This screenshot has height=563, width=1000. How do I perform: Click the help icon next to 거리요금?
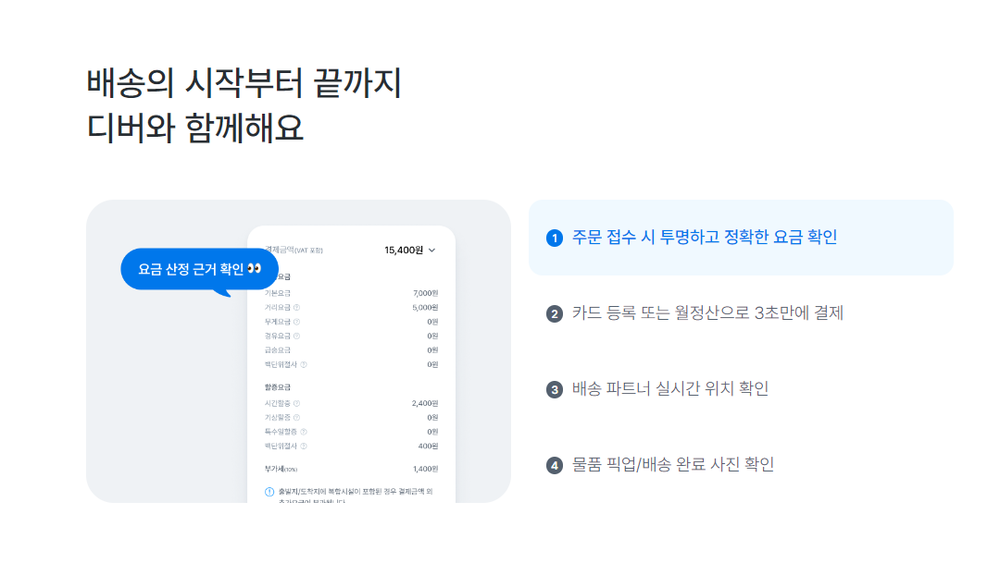click(297, 308)
